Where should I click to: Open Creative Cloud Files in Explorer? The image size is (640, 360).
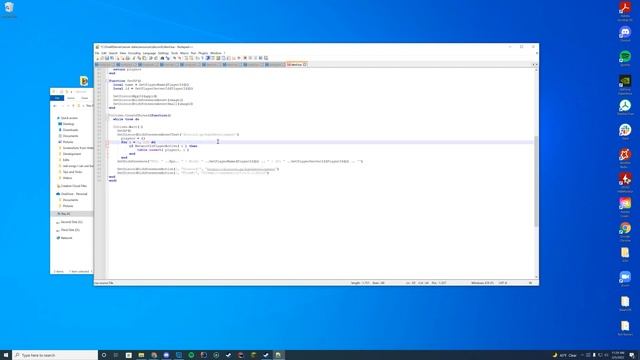(73, 186)
